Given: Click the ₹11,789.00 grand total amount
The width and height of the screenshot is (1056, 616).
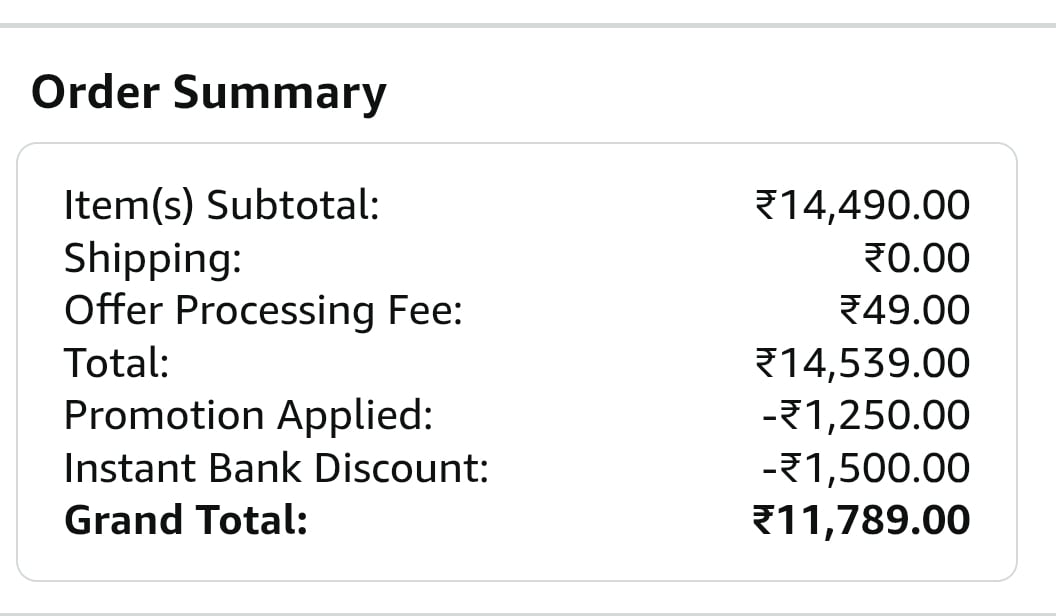Looking at the screenshot, I should click(860, 520).
